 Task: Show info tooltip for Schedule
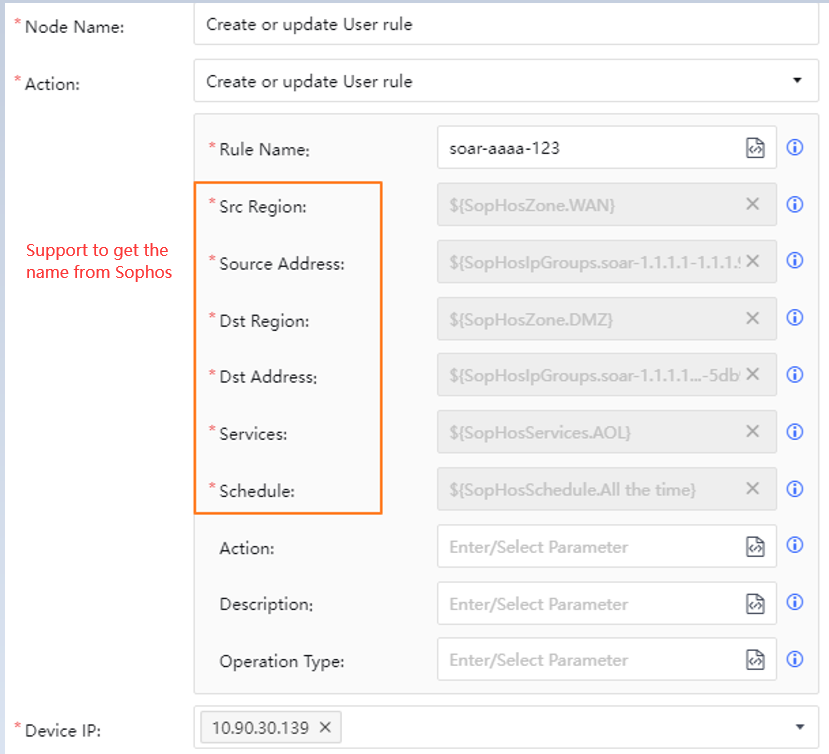coord(796,489)
